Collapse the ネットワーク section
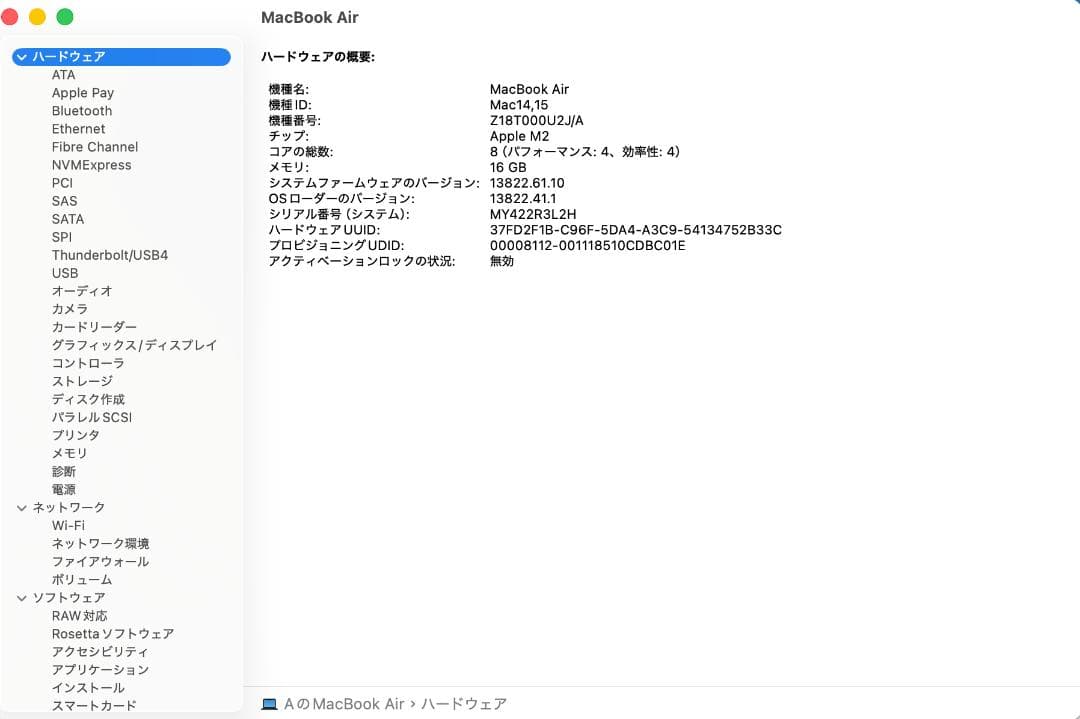Viewport: 1080px width, 719px height. (x=21, y=507)
